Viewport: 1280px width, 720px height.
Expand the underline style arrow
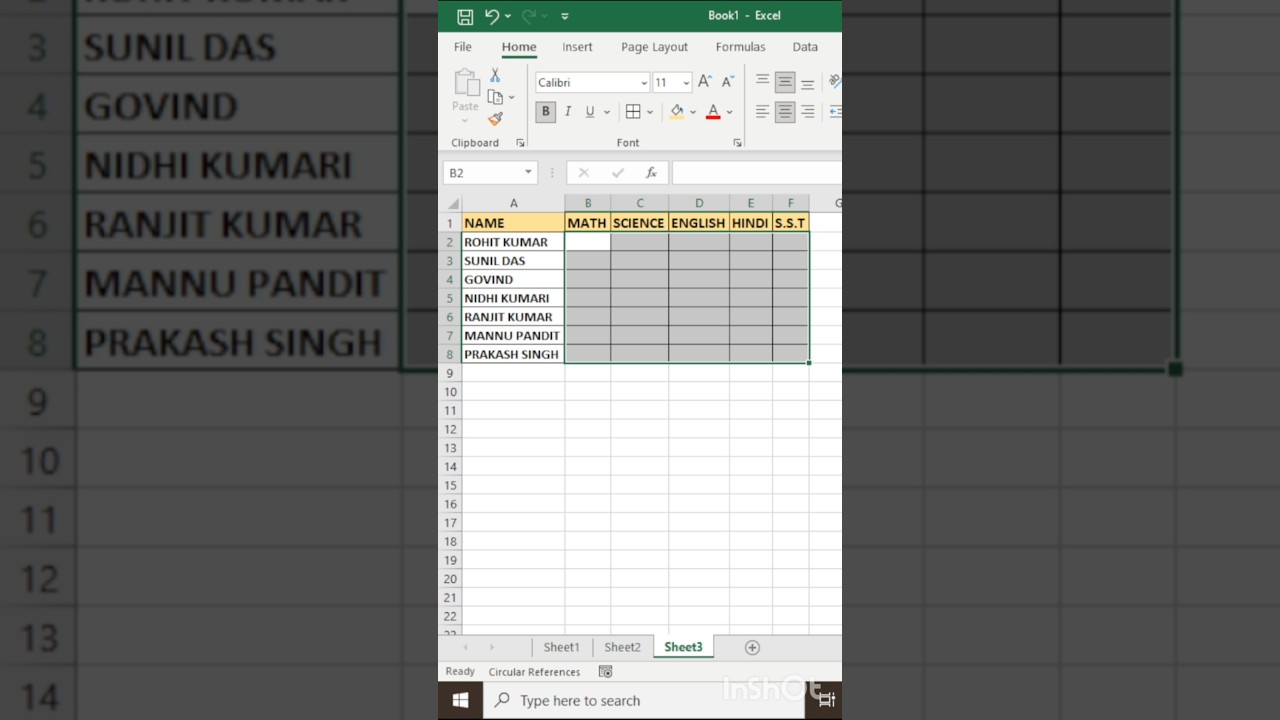click(x=606, y=112)
